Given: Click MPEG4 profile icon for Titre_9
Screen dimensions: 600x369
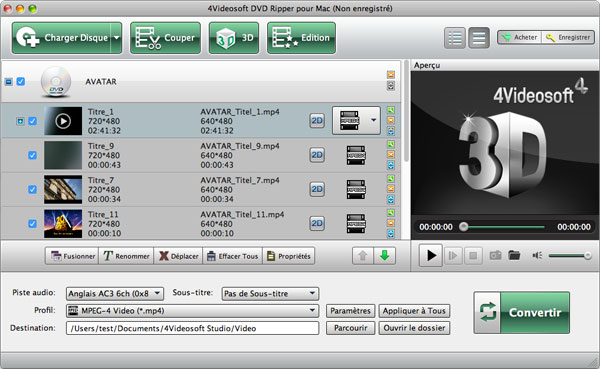Looking at the screenshot, I should pos(356,155).
